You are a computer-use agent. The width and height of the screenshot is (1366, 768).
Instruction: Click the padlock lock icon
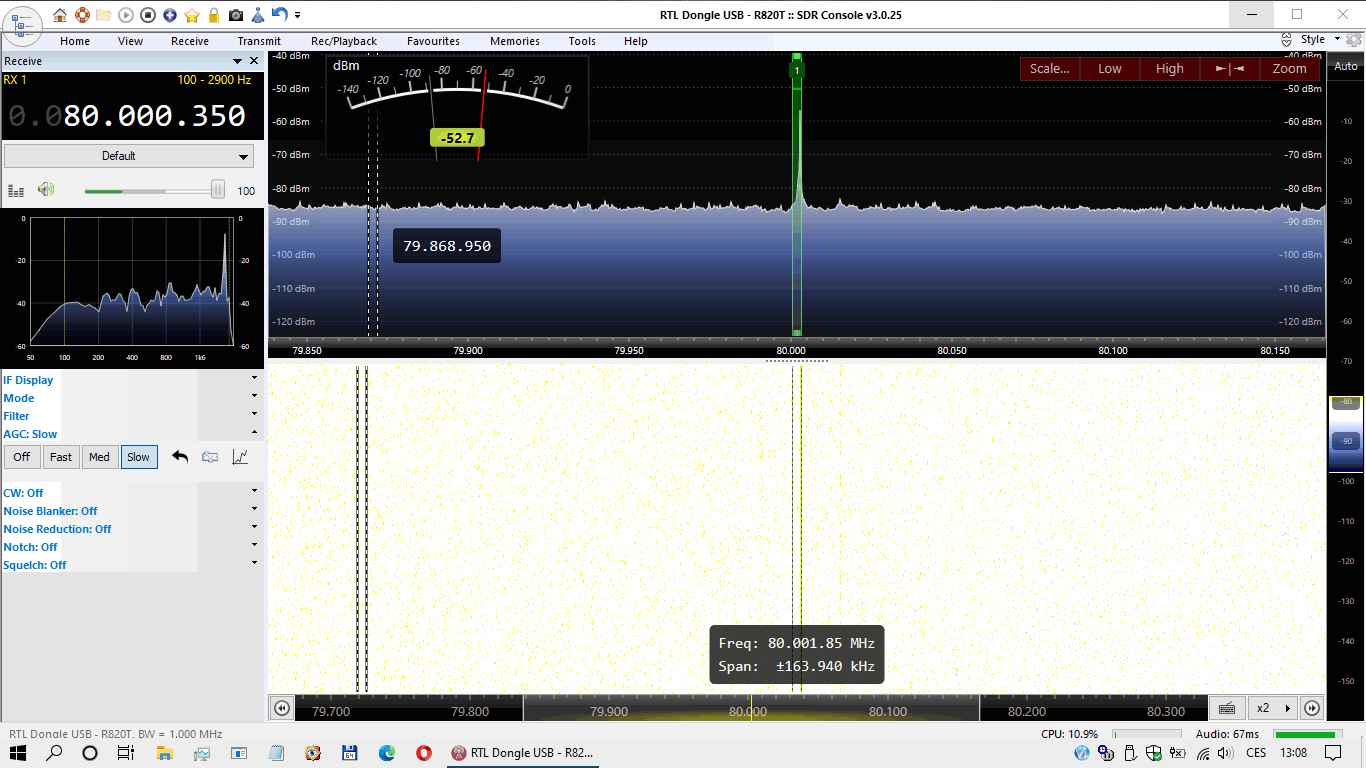(x=213, y=15)
